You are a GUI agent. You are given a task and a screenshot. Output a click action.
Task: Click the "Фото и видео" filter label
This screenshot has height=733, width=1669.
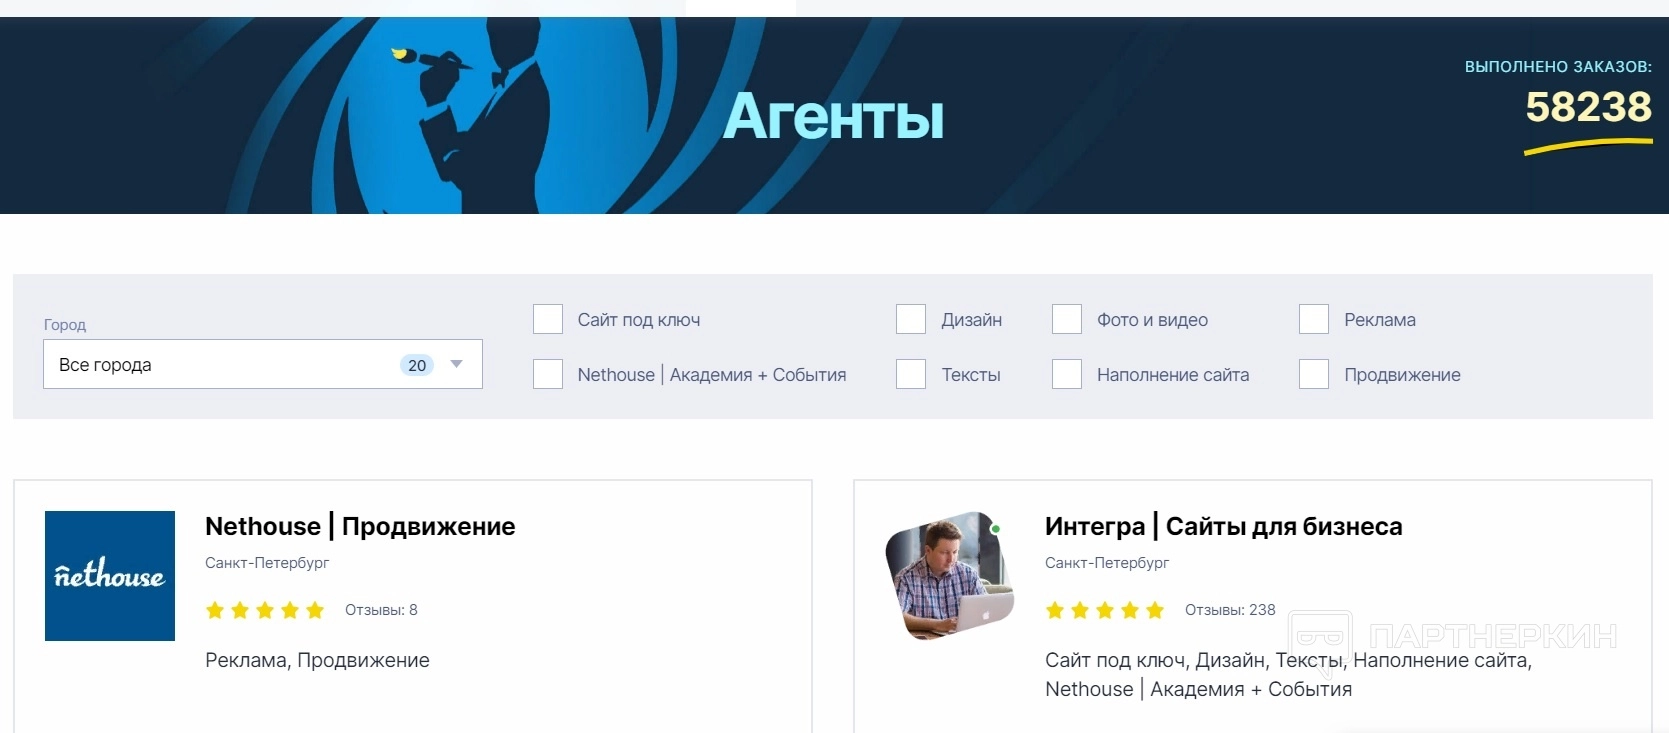[x=1152, y=320]
